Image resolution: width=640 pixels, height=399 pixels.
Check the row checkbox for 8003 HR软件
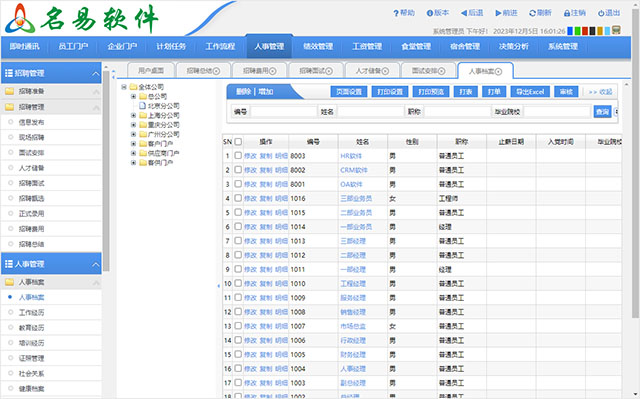[x=238, y=155]
